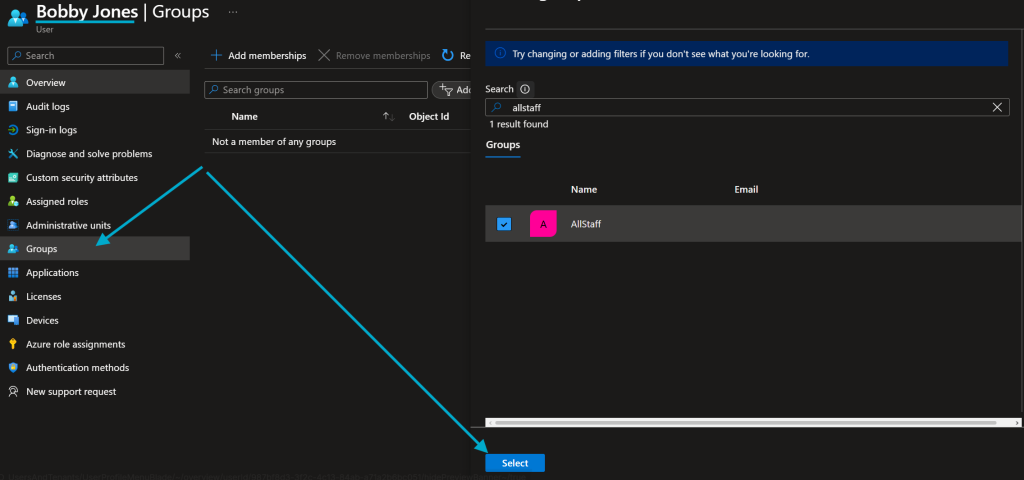Click the Licenses icon
This screenshot has width=1024, height=480.
tap(14, 297)
